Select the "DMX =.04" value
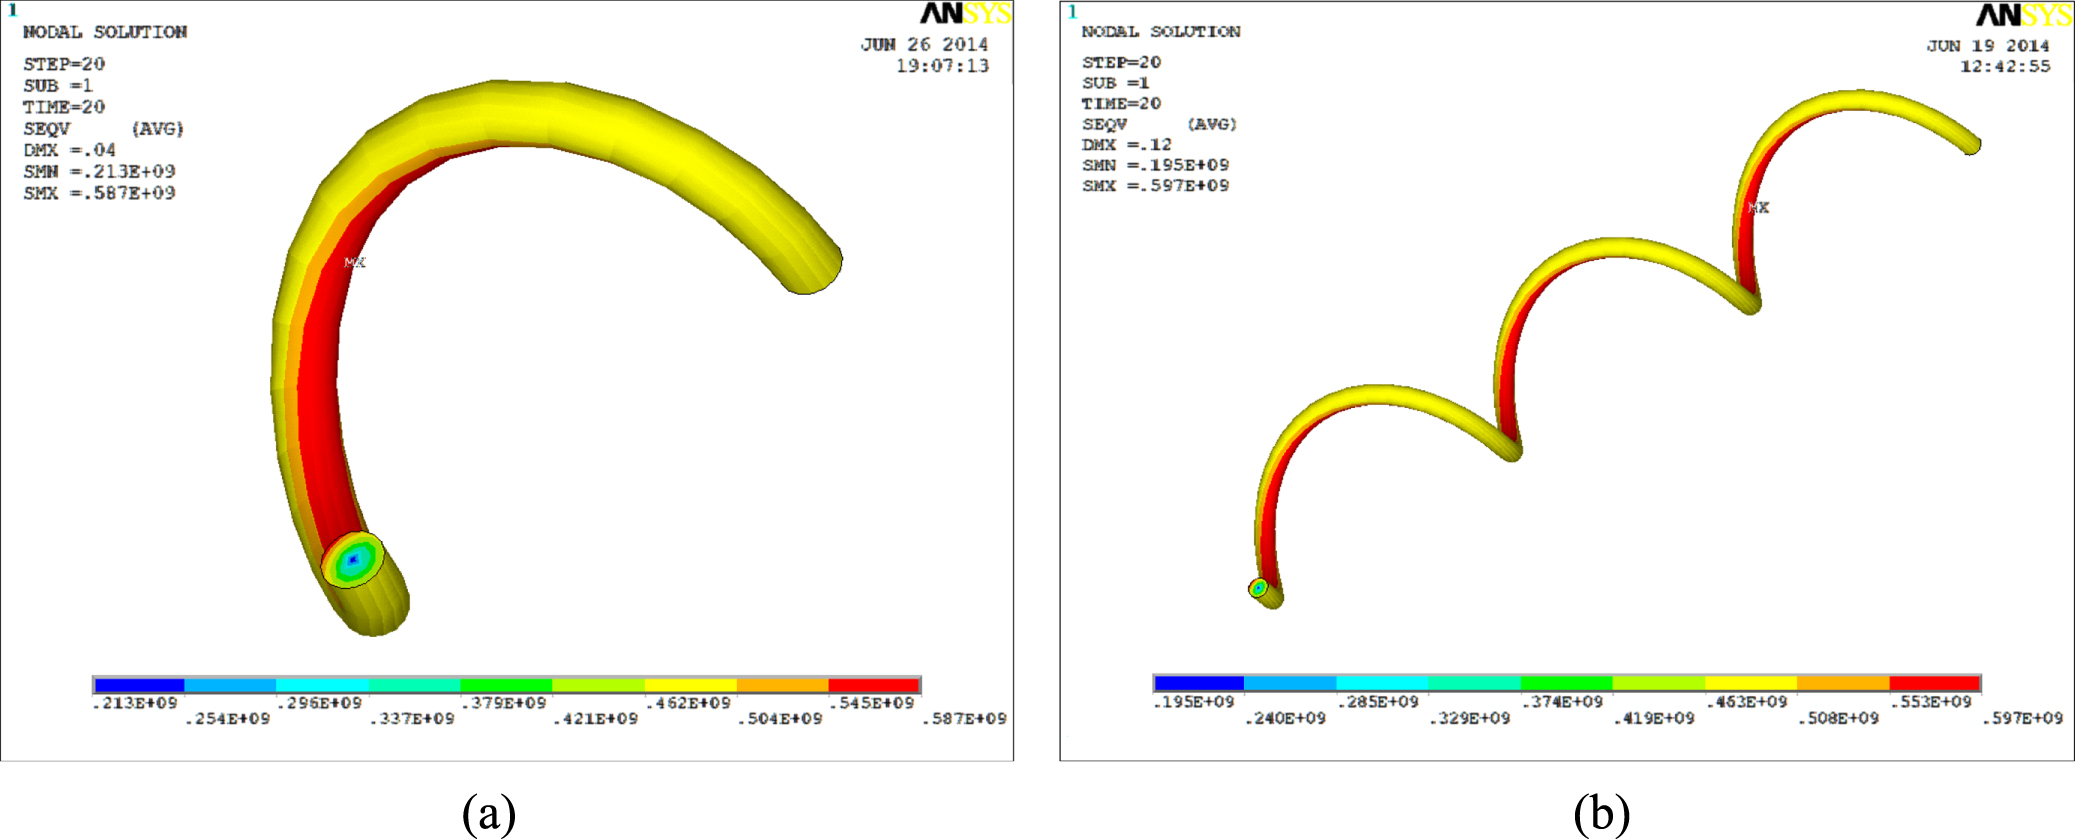 (70, 150)
